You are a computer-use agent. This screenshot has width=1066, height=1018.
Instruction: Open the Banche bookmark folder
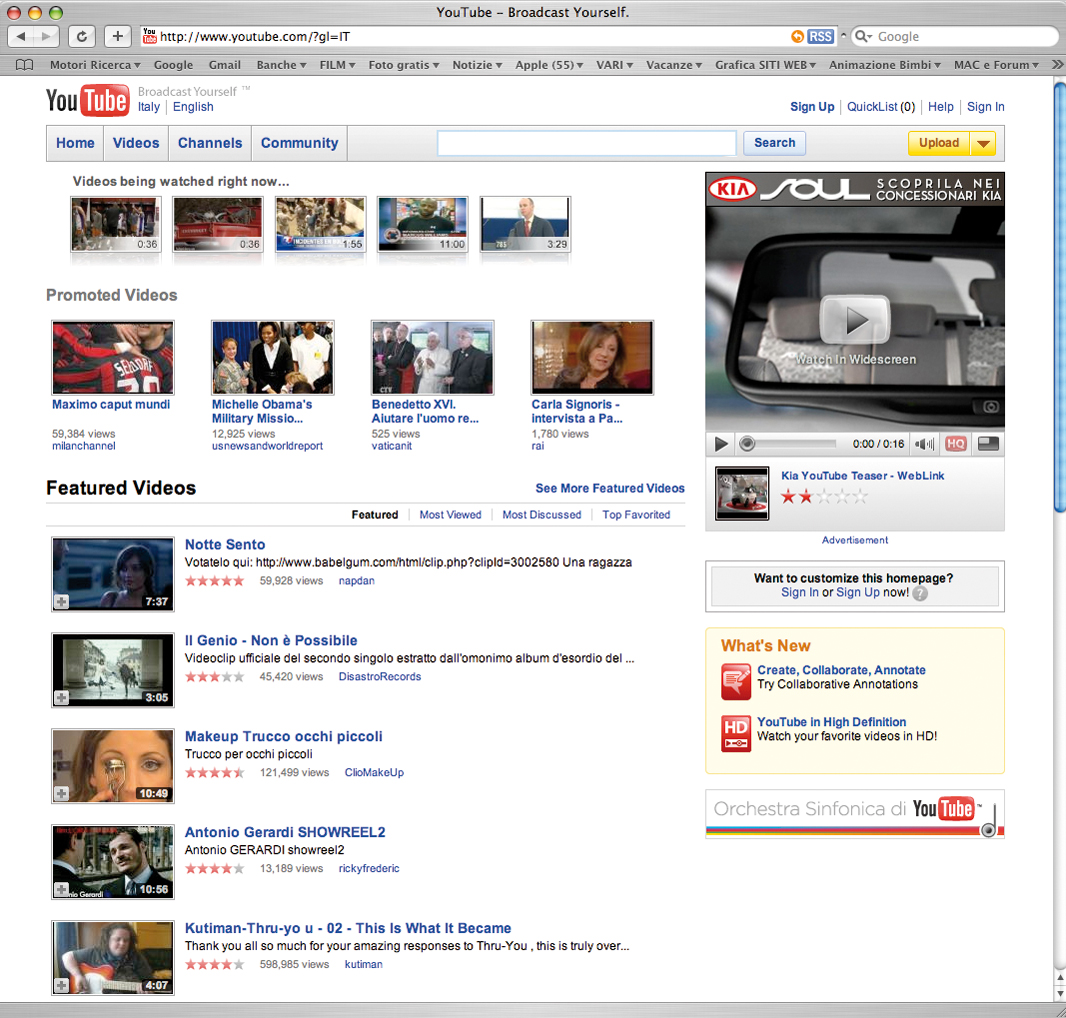coord(281,65)
